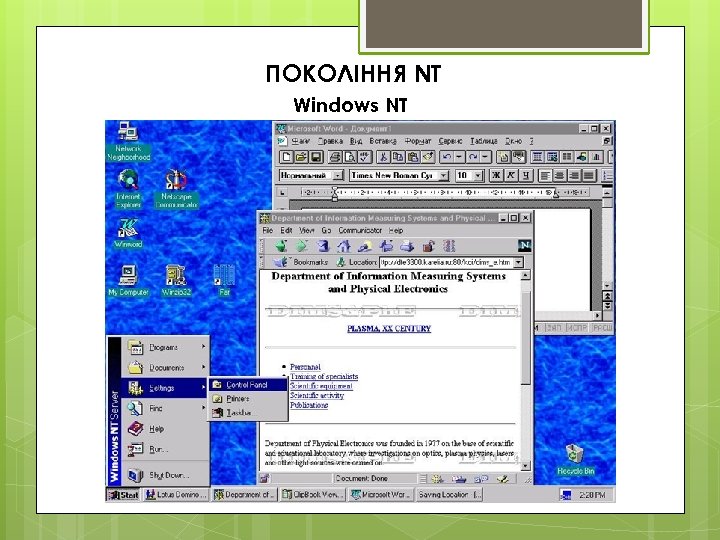Click the Print icon in Netscape toolbar
720x540 pixels.
tap(407, 246)
